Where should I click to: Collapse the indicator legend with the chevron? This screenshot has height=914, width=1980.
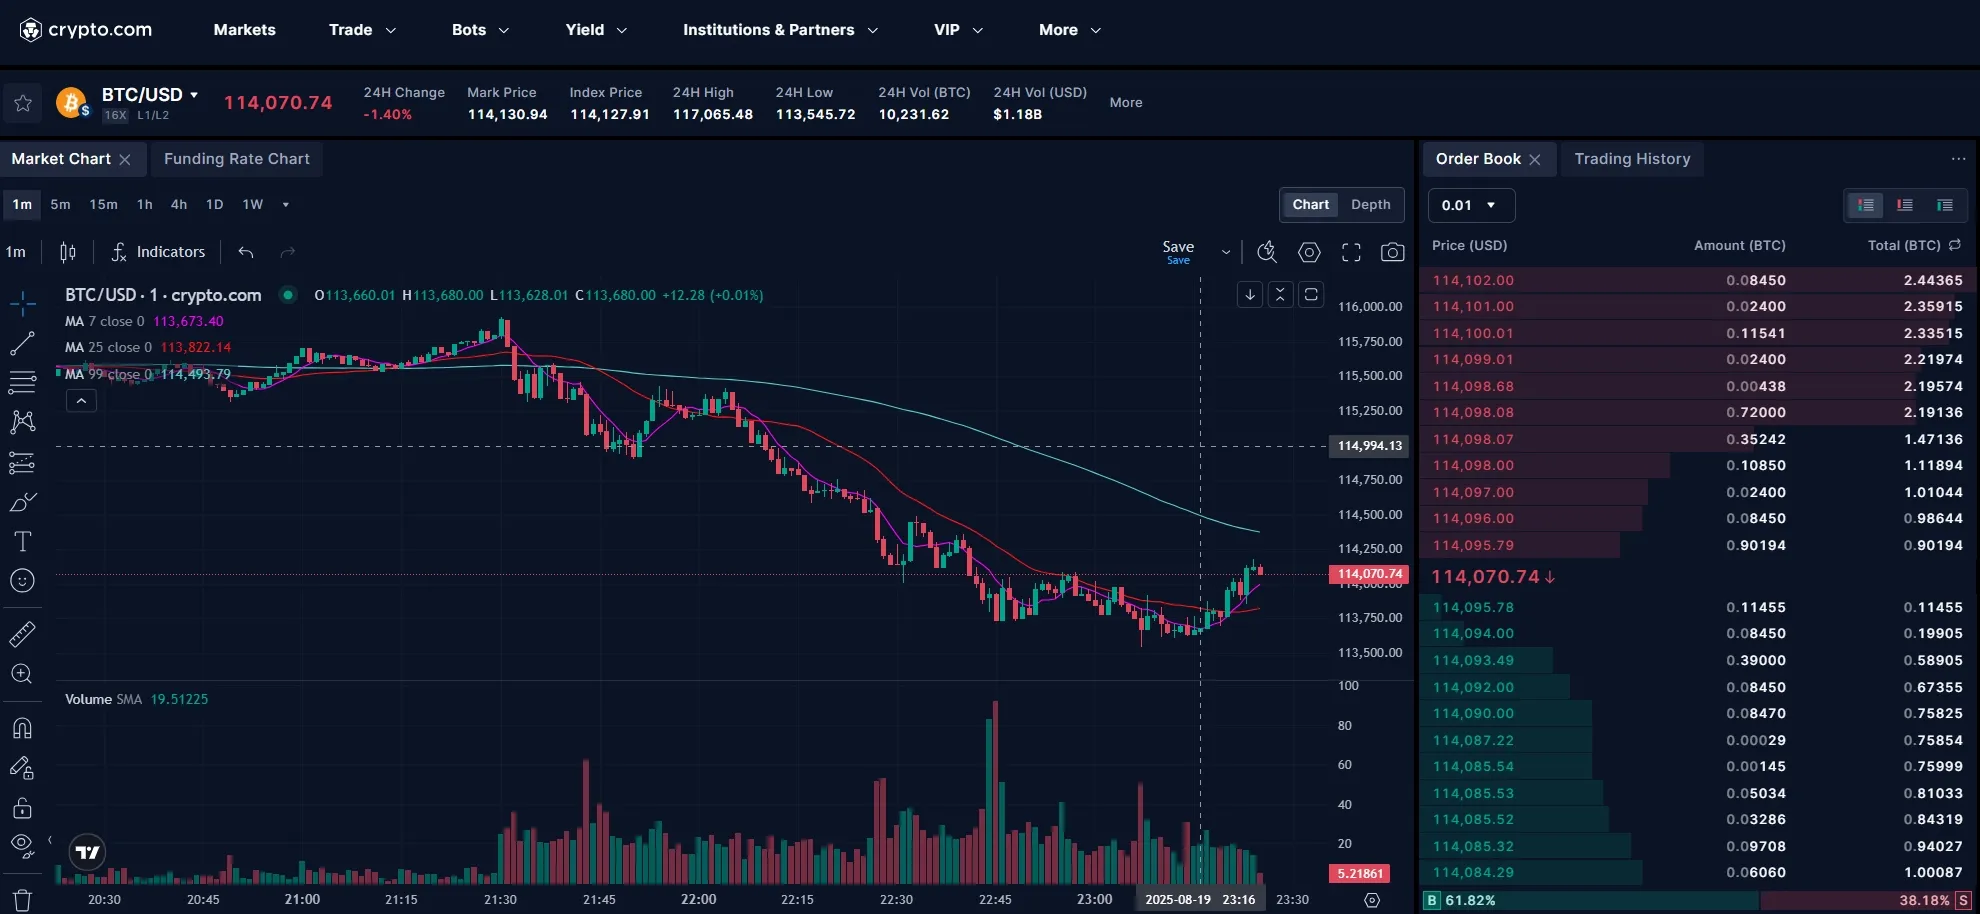tap(81, 401)
